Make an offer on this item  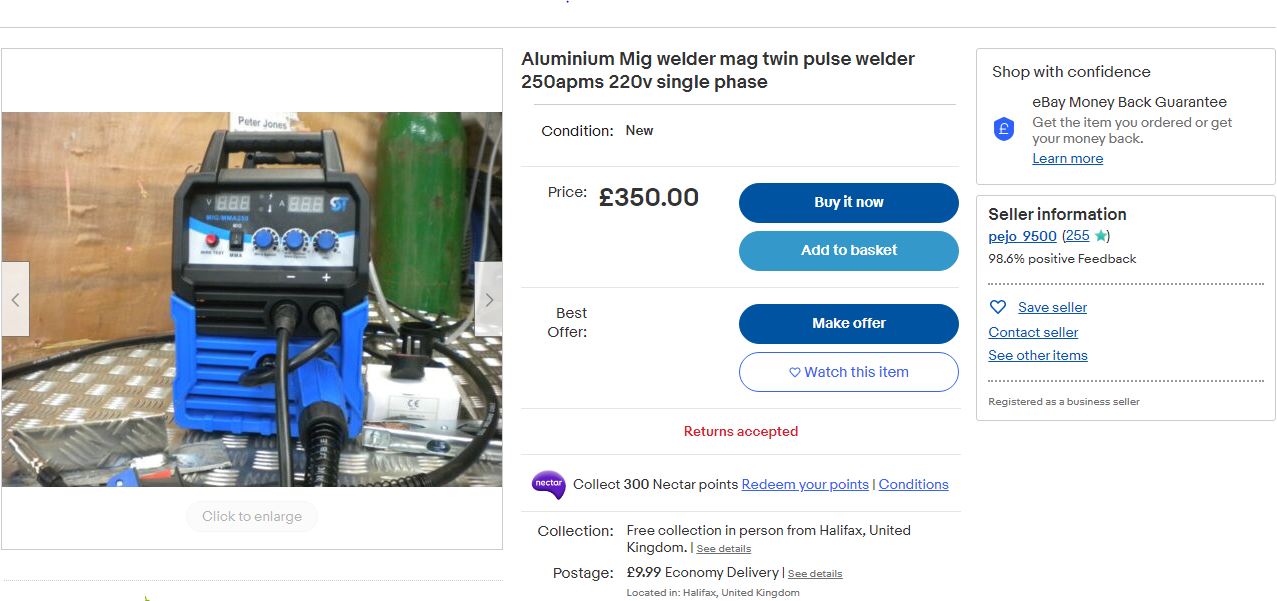click(848, 323)
